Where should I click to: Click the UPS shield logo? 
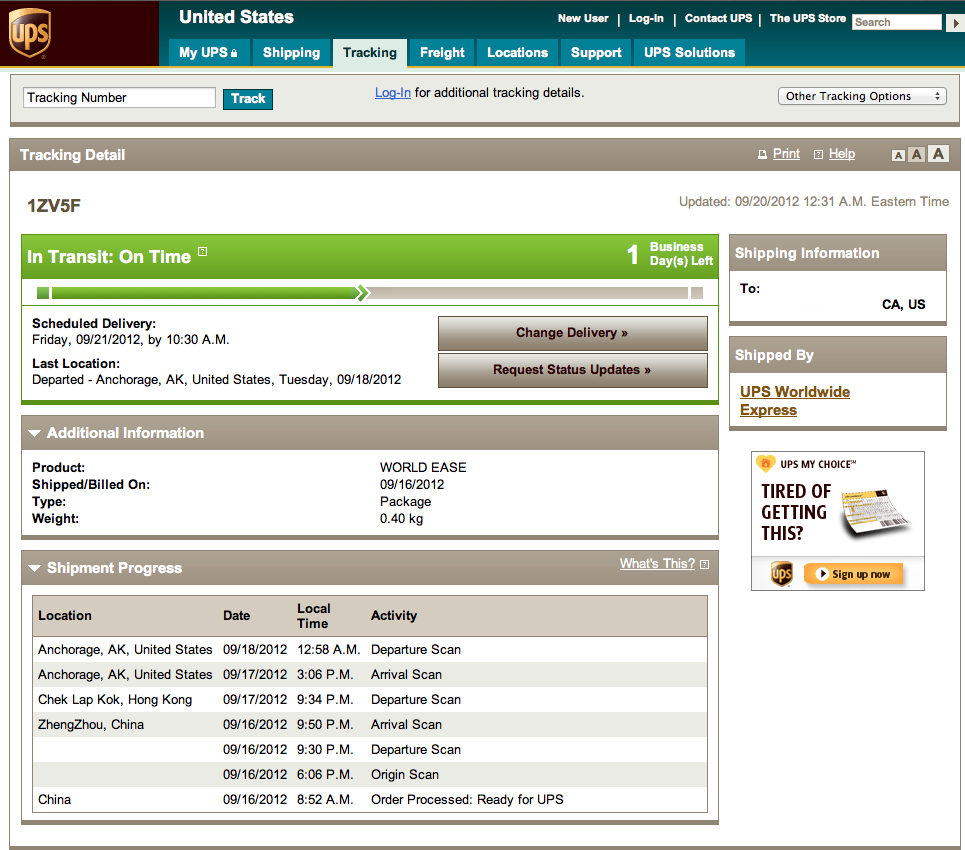tap(30, 33)
